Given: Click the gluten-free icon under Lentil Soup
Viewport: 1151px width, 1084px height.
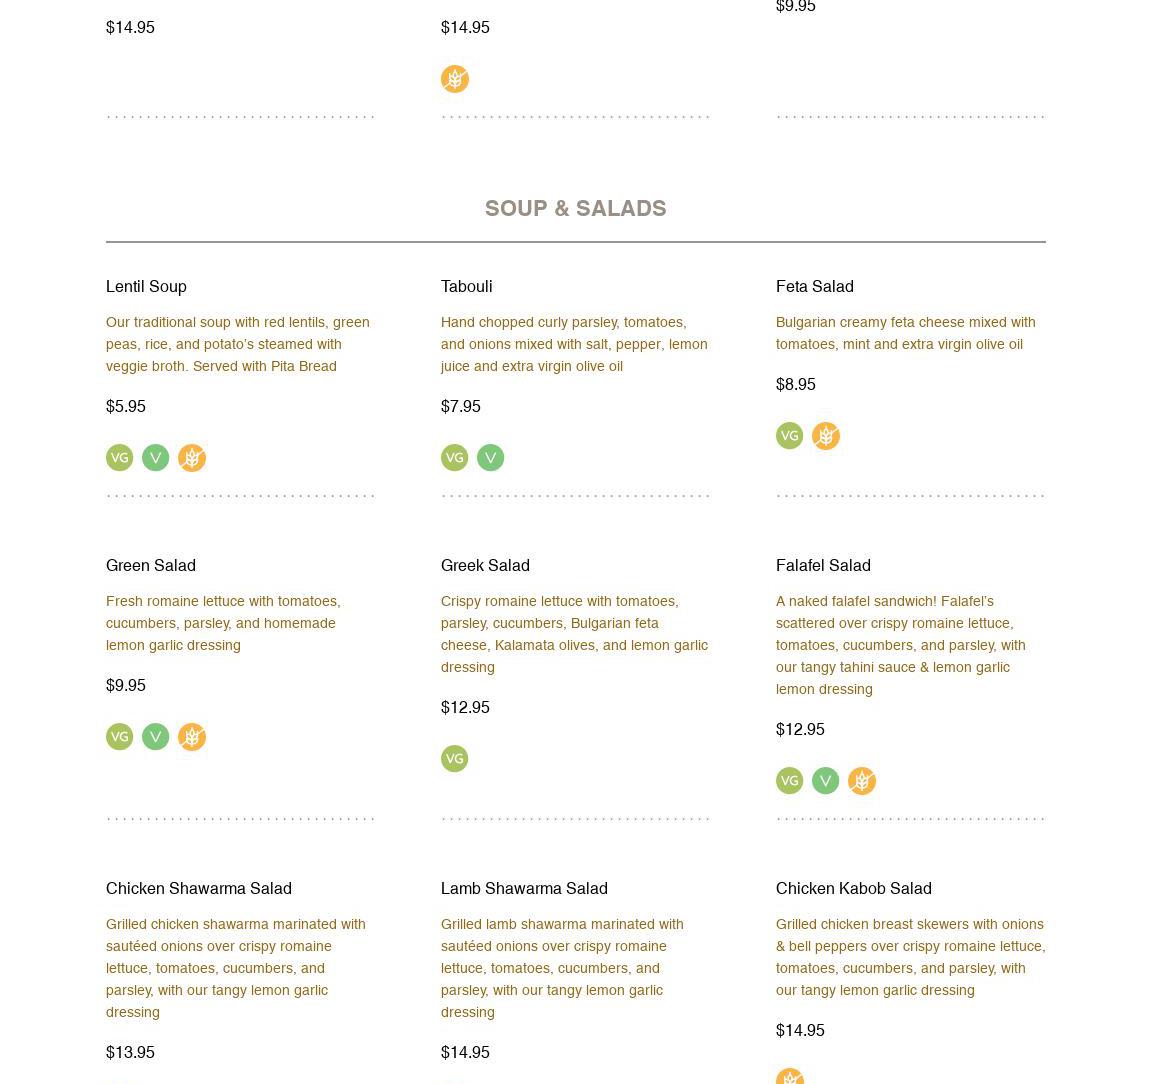Looking at the screenshot, I should pyautogui.click(x=192, y=458).
